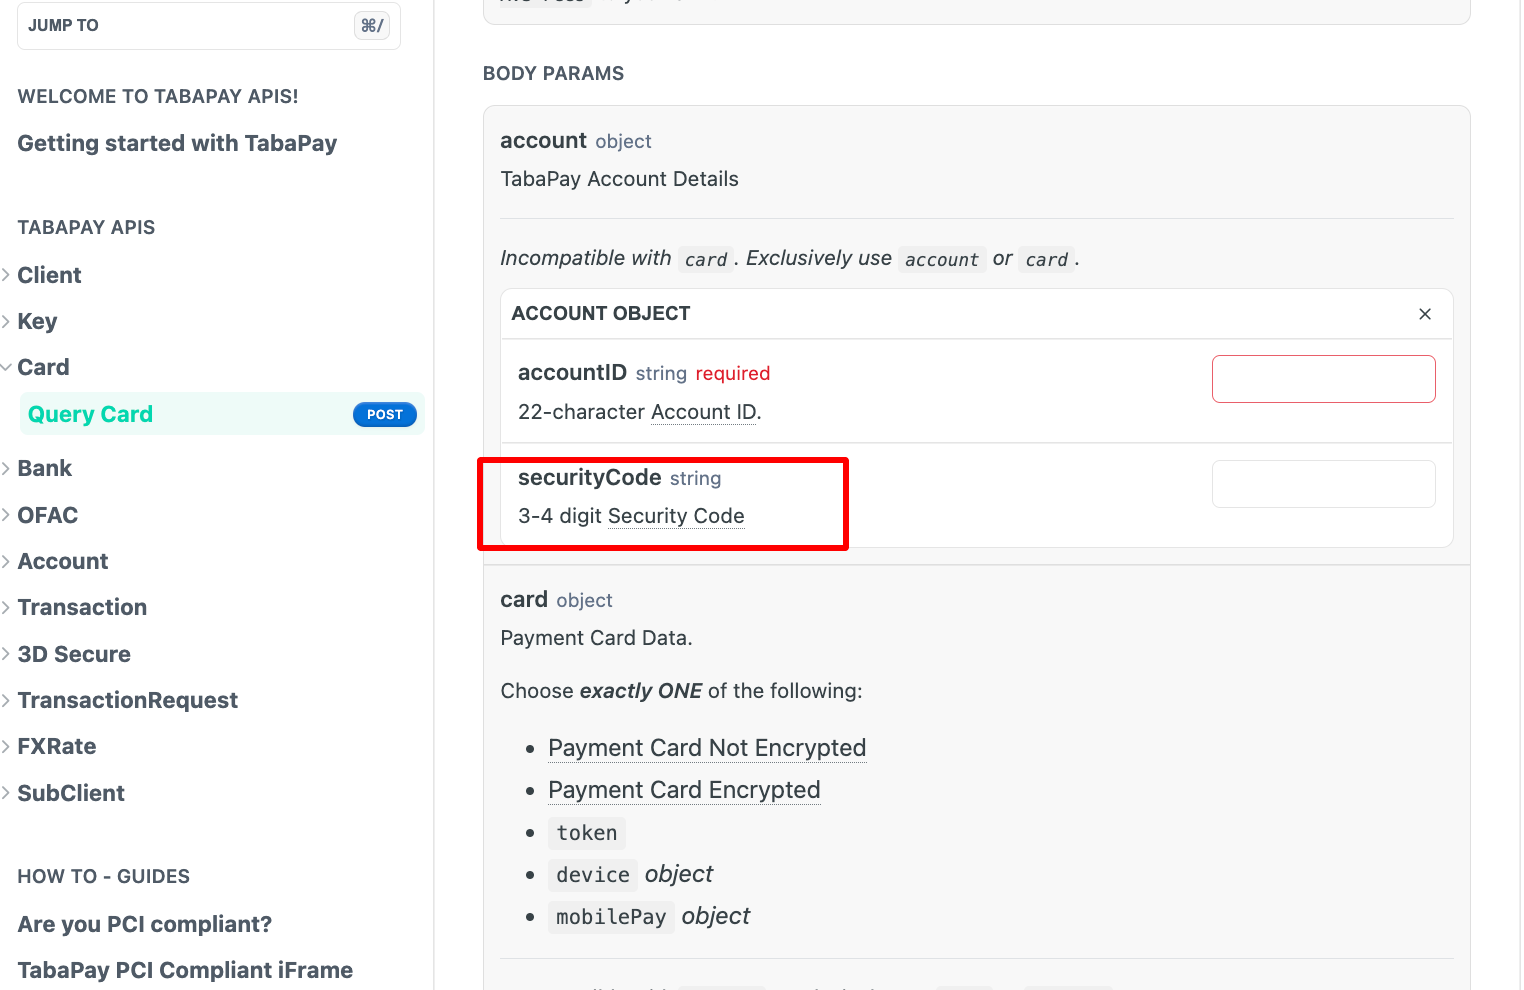Open the OFAC sidebar item
Screen dimensions: 1524x990
47,515
